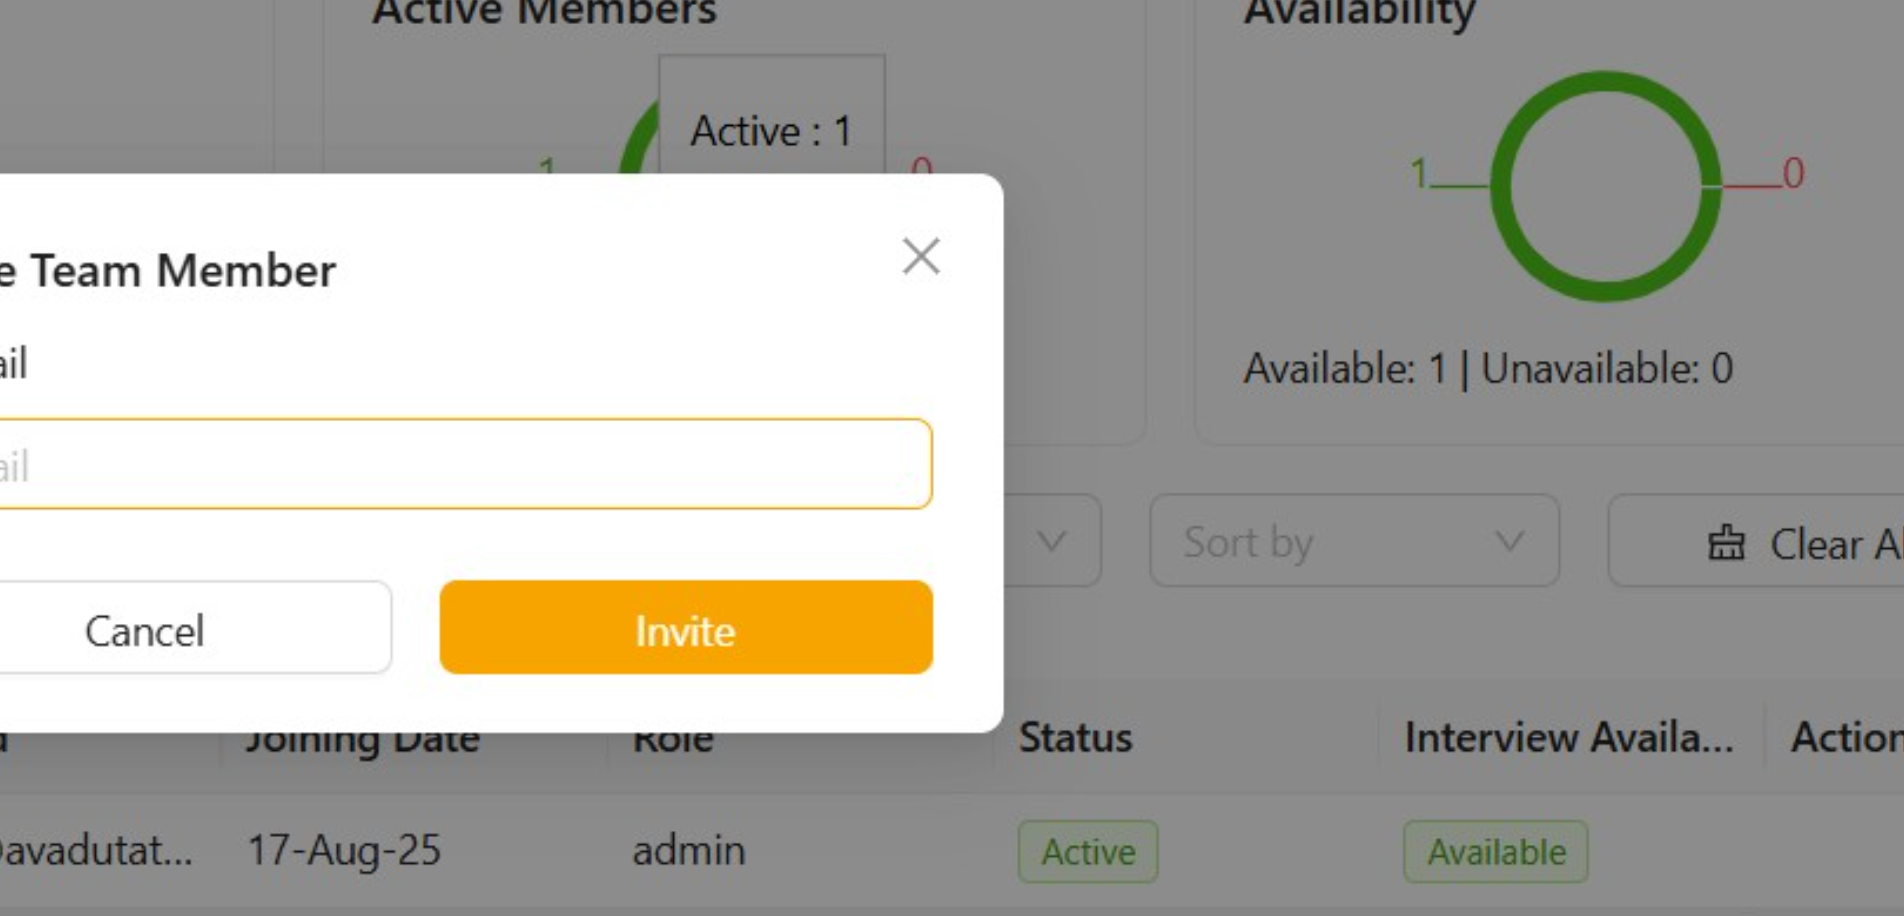Close the invite team member dialog

point(920,256)
